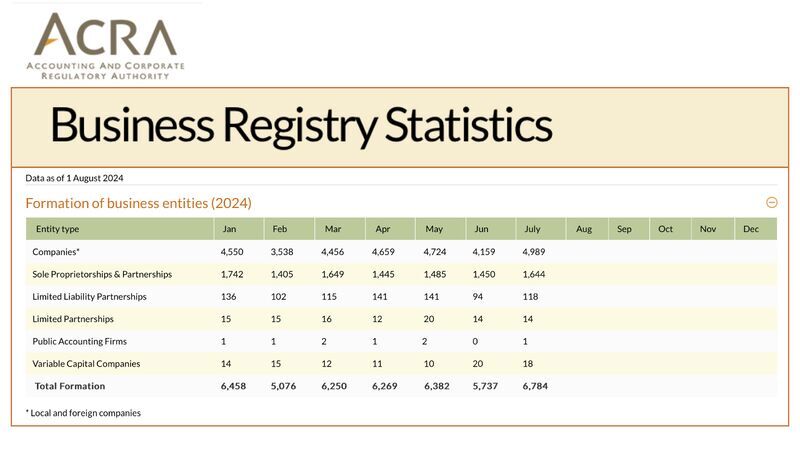
Task: Select the Variable Capital Companies row label
Action: point(86,364)
